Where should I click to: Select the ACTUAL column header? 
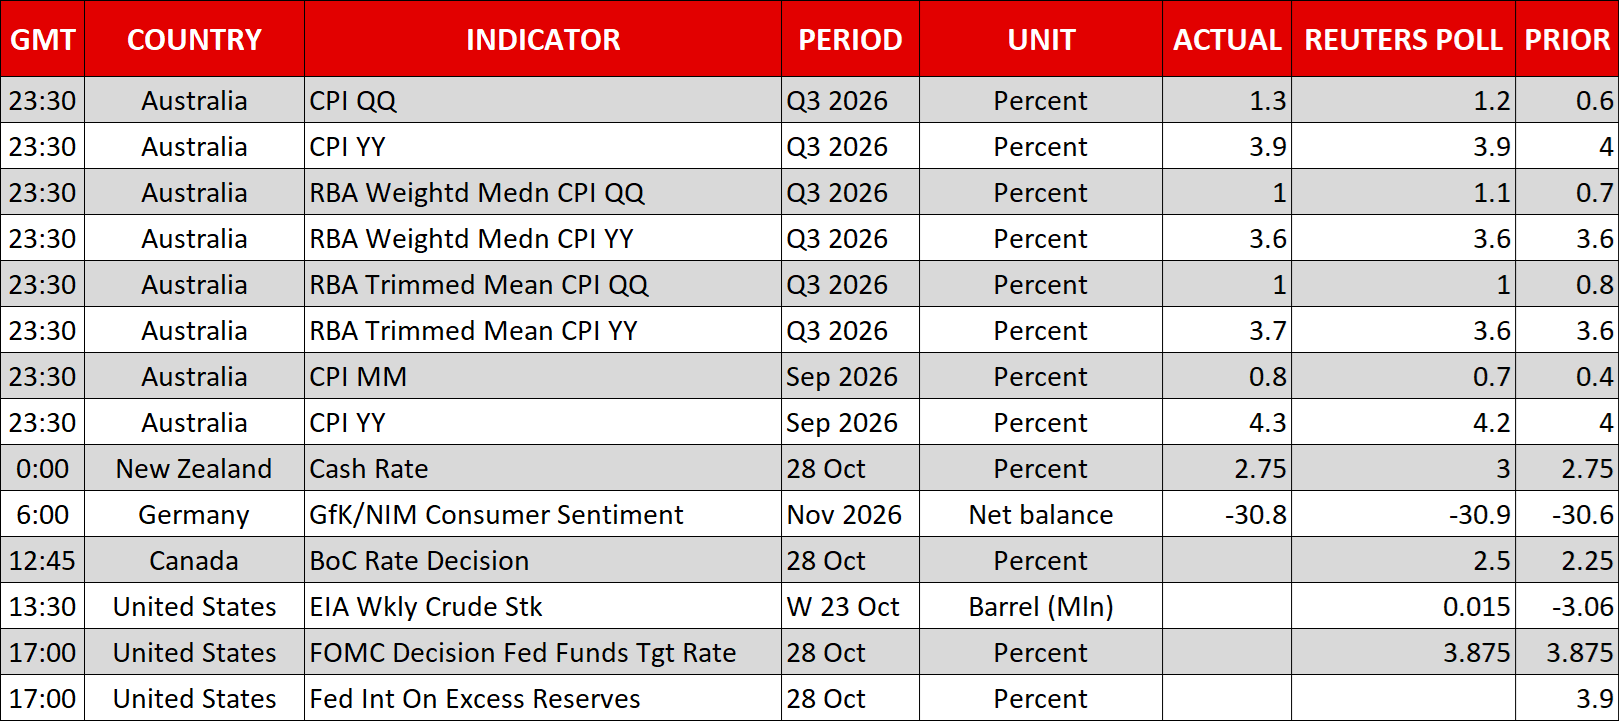click(x=1227, y=39)
